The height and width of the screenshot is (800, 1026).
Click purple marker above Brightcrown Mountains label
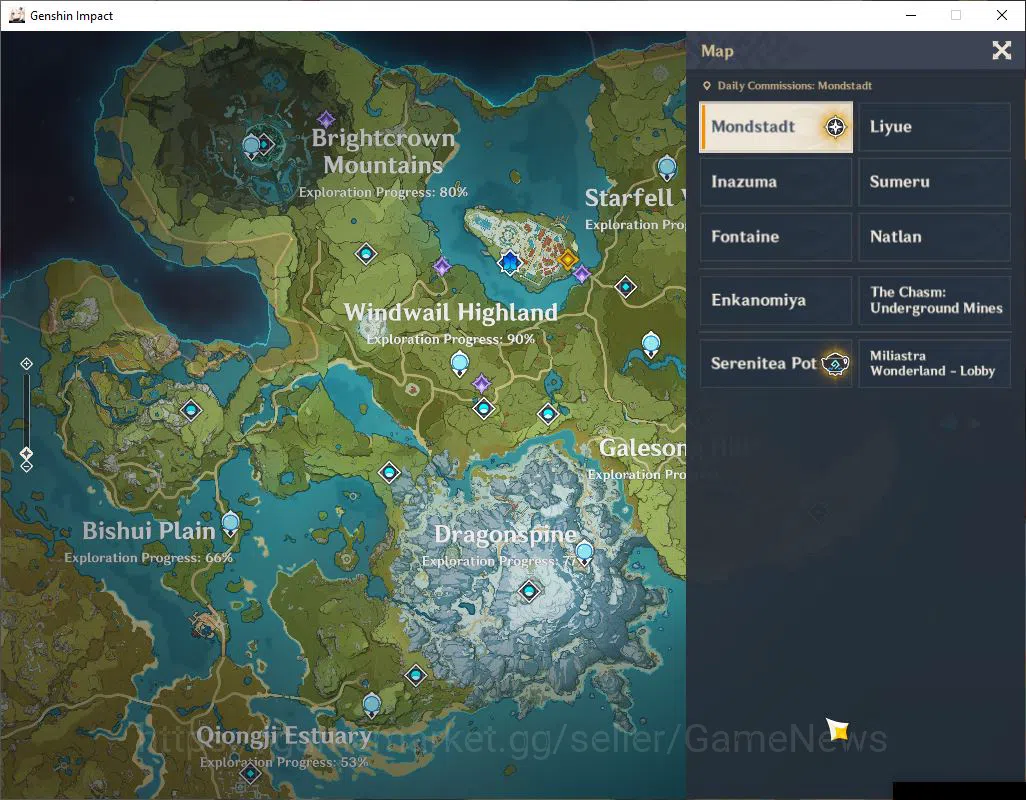(x=326, y=120)
